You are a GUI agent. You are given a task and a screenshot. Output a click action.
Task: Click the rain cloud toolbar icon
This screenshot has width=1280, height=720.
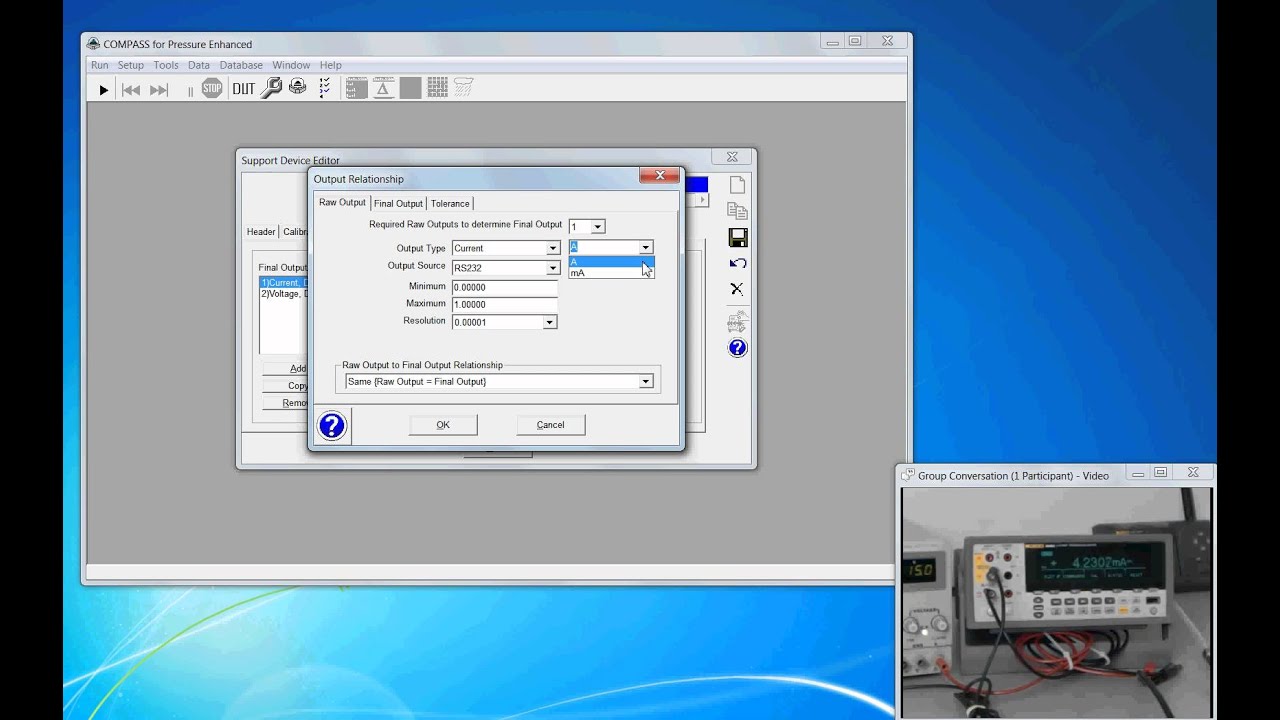[463, 88]
